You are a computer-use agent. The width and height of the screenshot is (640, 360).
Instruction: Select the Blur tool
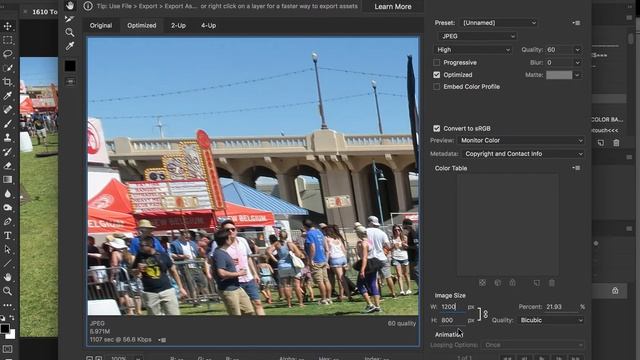click(x=7, y=193)
